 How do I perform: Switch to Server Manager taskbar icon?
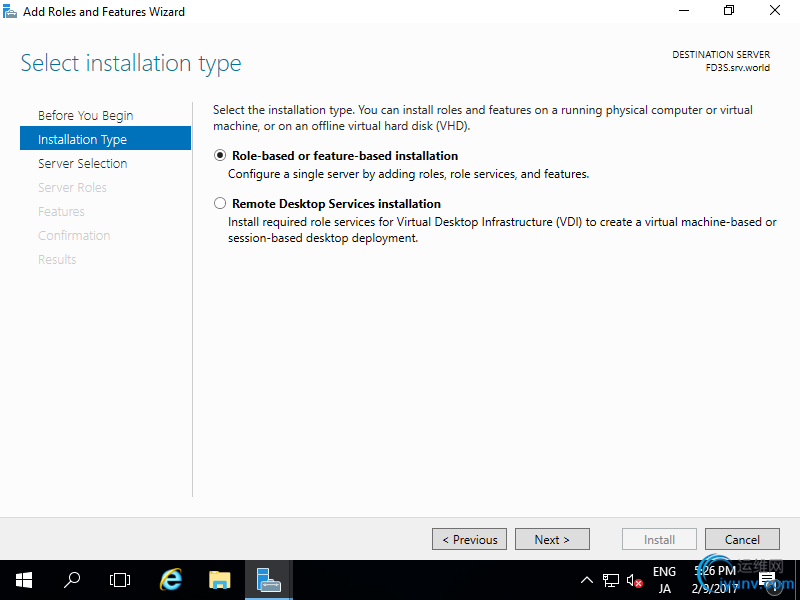269,580
